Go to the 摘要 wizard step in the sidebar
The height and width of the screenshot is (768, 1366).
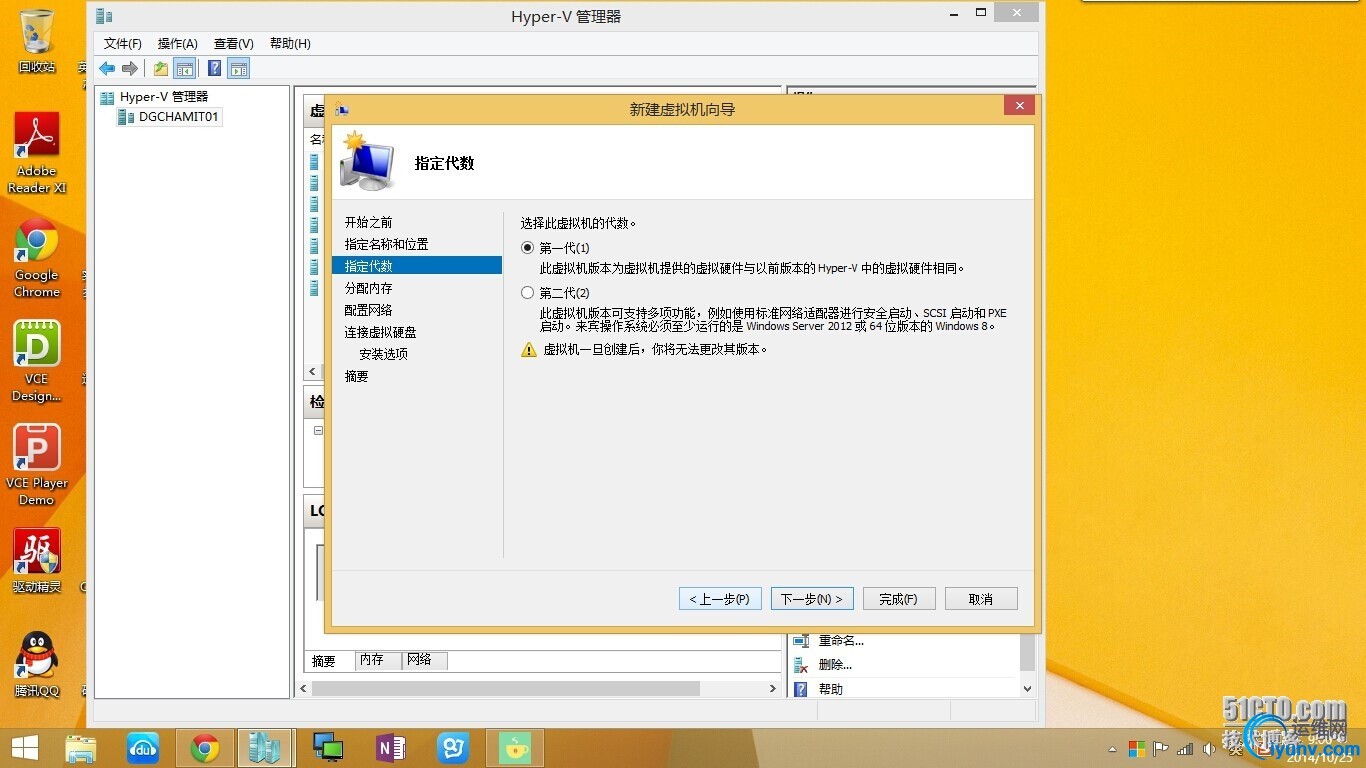click(x=357, y=376)
